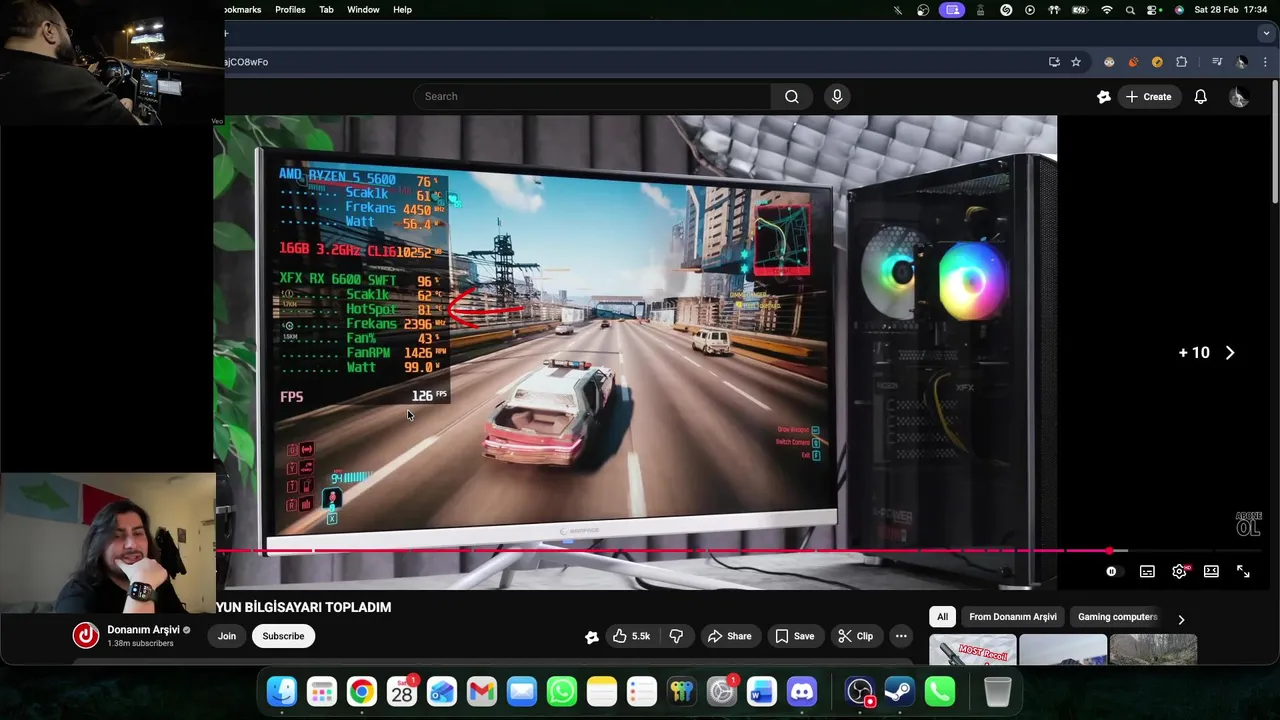This screenshot has height=720, width=1280.
Task: Open Discord from the dock
Action: coord(802,691)
